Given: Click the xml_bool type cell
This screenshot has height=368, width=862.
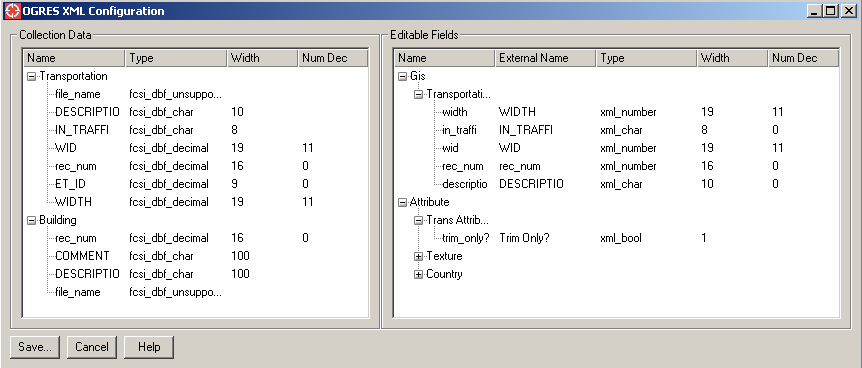Looking at the screenshot, I should pos(621,238).
